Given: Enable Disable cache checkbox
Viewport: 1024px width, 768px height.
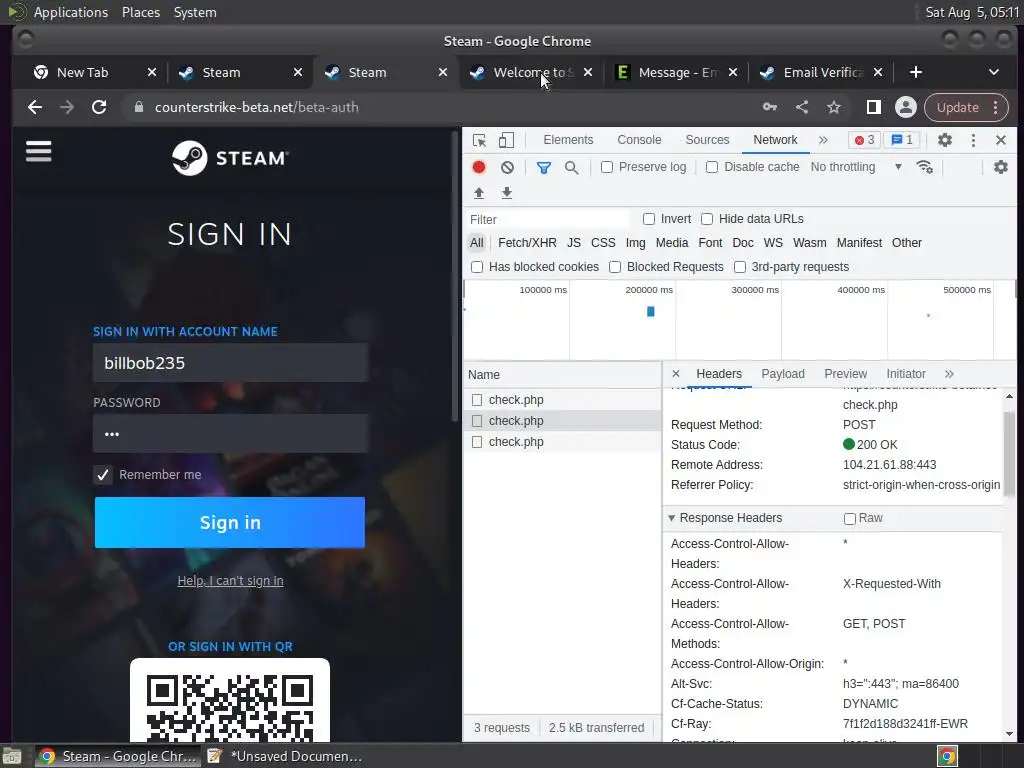Looking at the screenshot, I should click(712, 167).
